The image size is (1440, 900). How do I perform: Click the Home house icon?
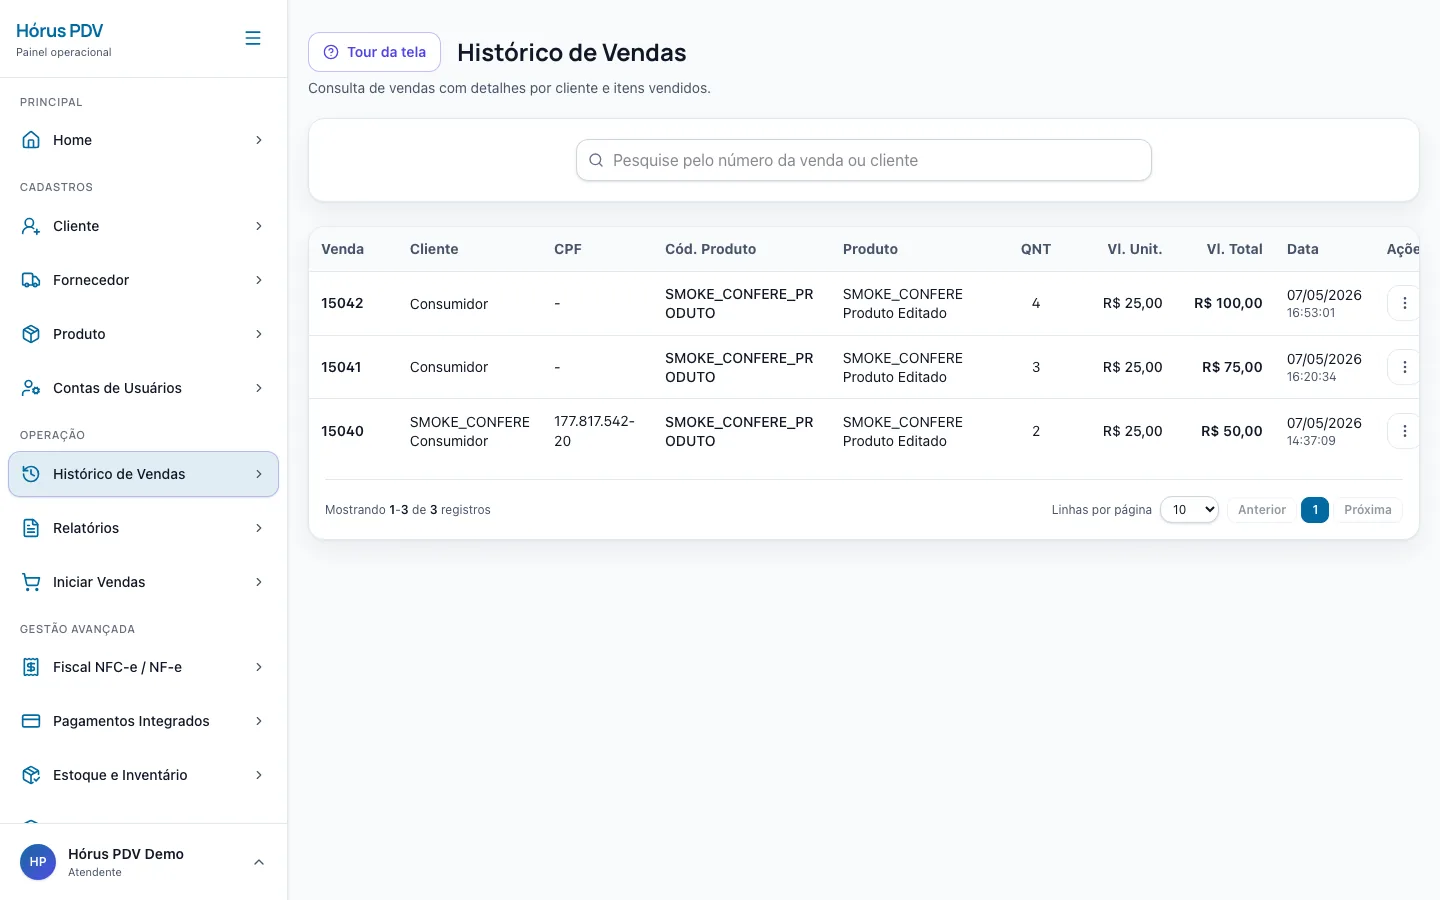pyautogui.click(x=31, y=140)
